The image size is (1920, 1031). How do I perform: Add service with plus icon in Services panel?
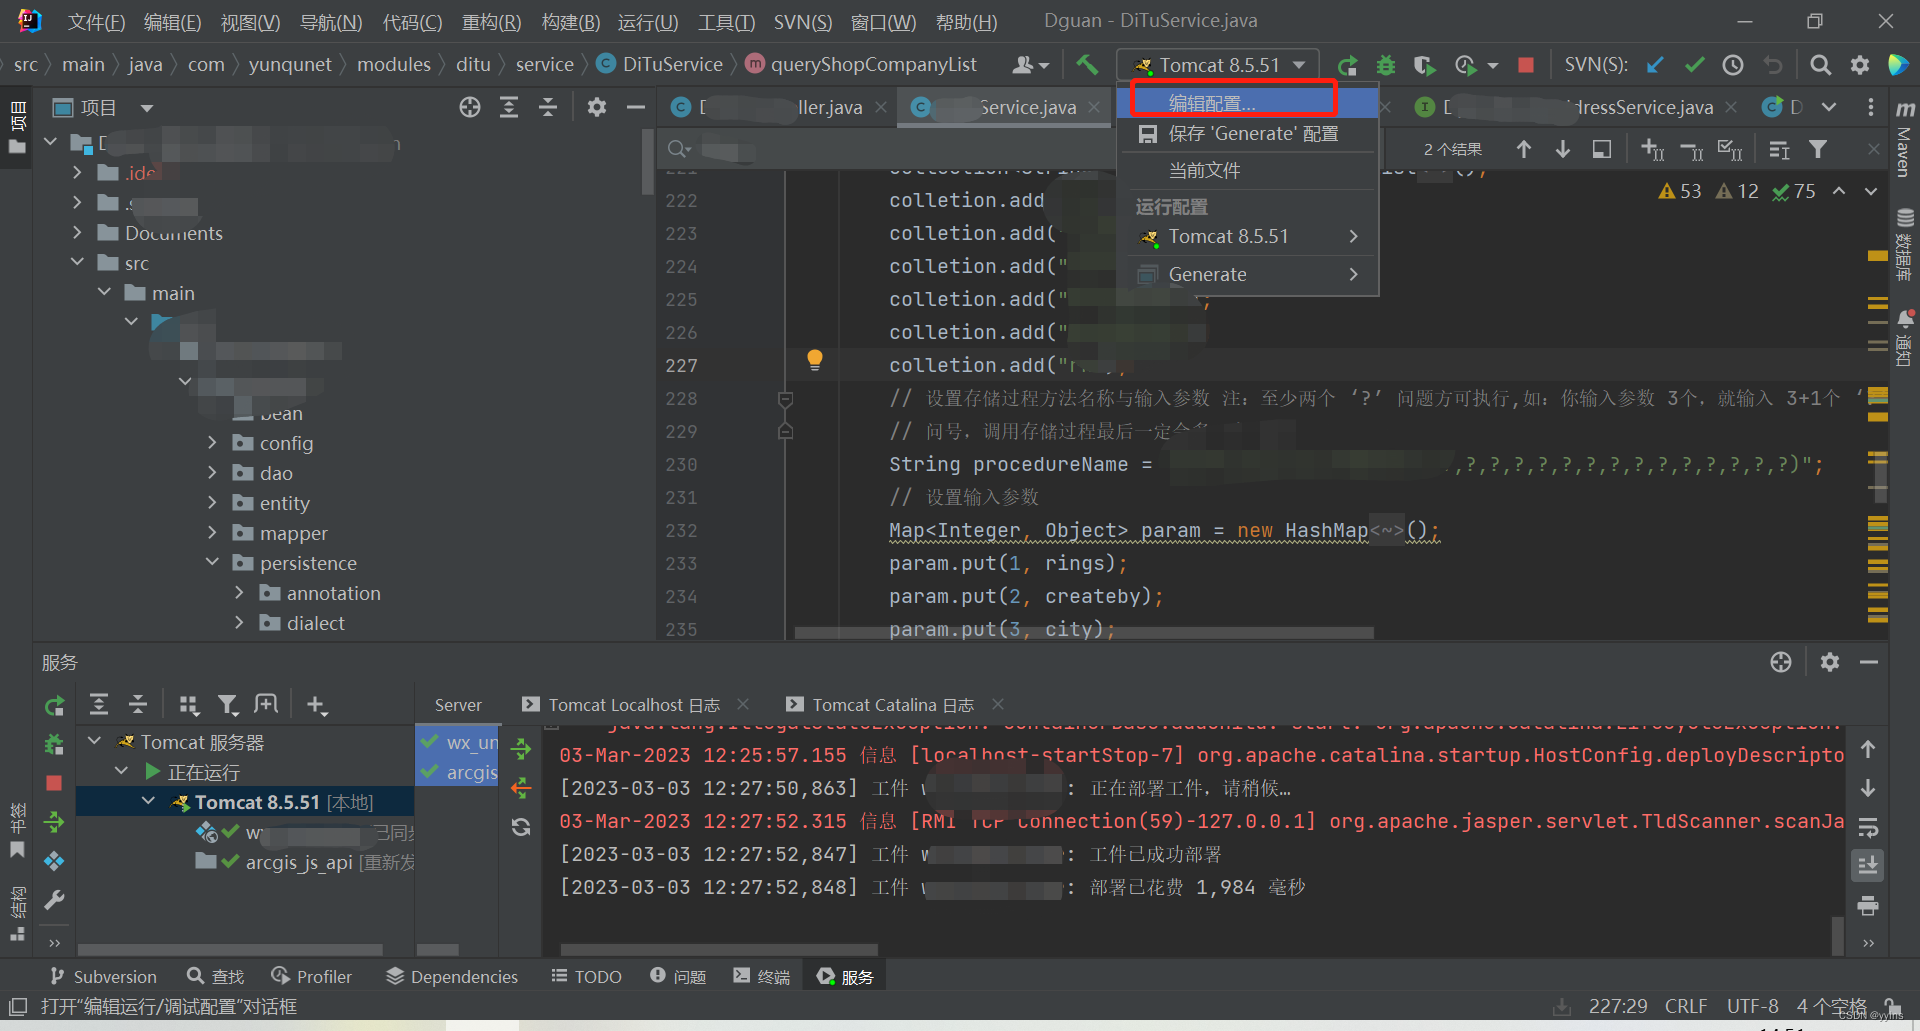317,705
